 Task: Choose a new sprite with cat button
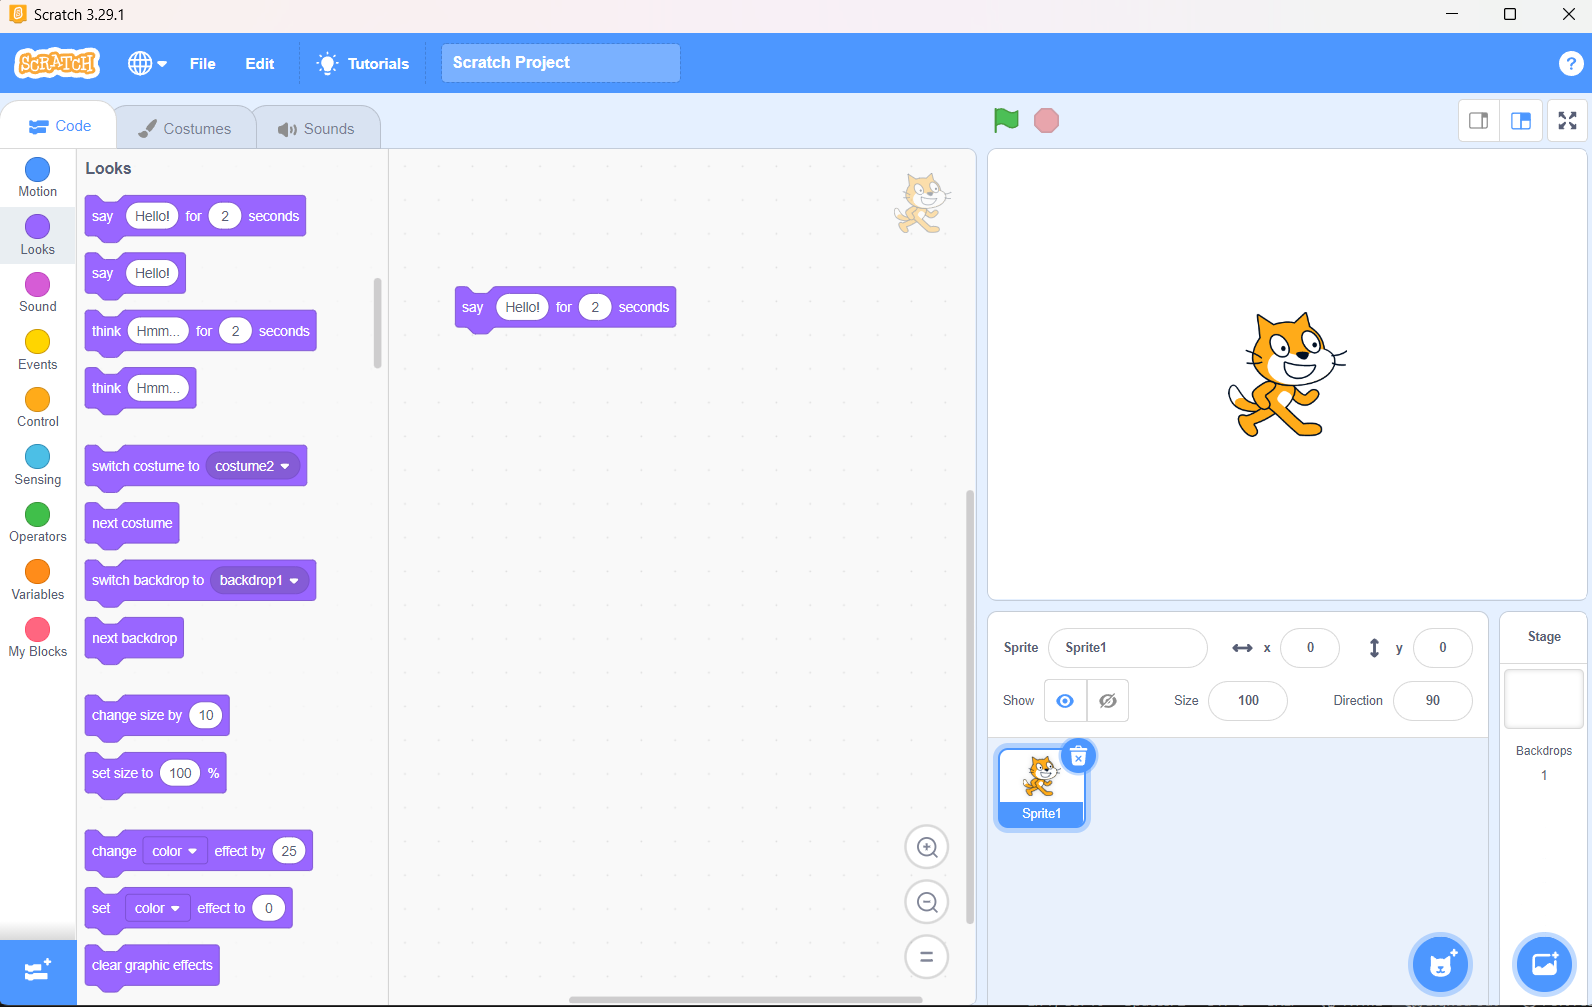1440,965
